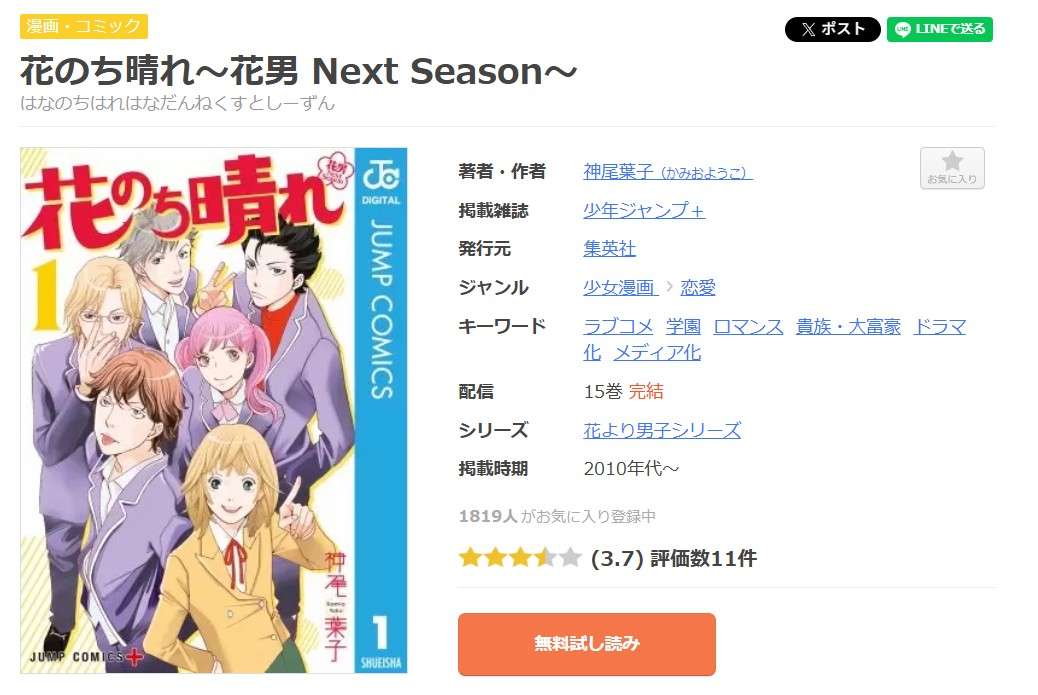
Task: Click the ラブコメ keyword link
Action: 618,326
